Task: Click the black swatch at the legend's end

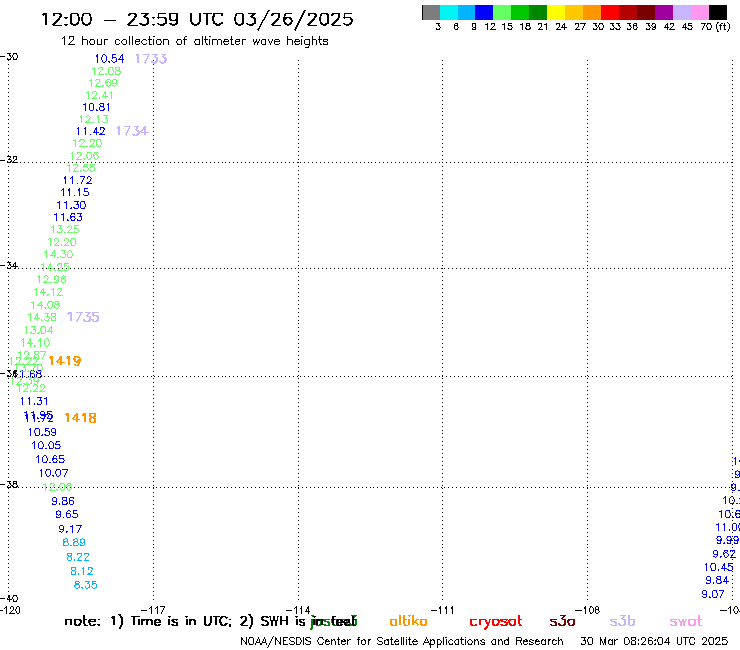Action: [x=718, y=12]
